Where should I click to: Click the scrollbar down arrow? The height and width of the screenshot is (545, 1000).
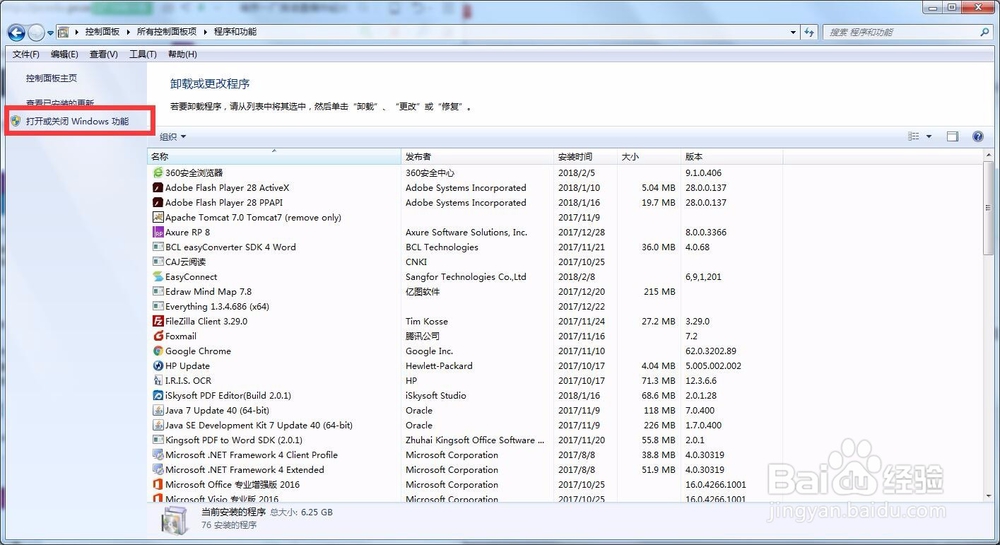pyautogui.click(x=989, y=496)
